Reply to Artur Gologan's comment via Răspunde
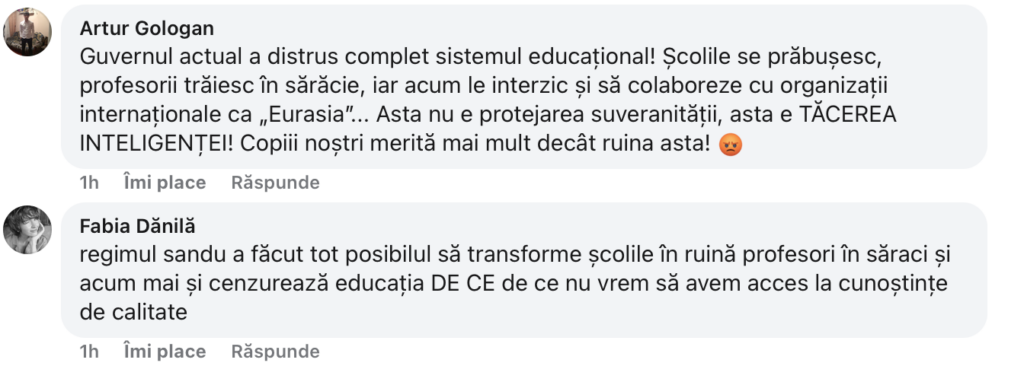 (276, 183)
